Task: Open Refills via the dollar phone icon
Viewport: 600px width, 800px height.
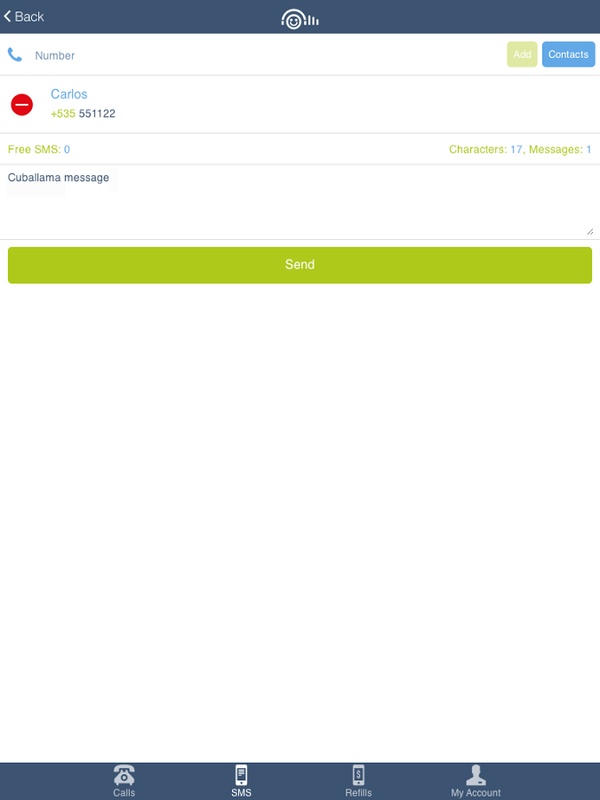Action: tap(359, 775)
